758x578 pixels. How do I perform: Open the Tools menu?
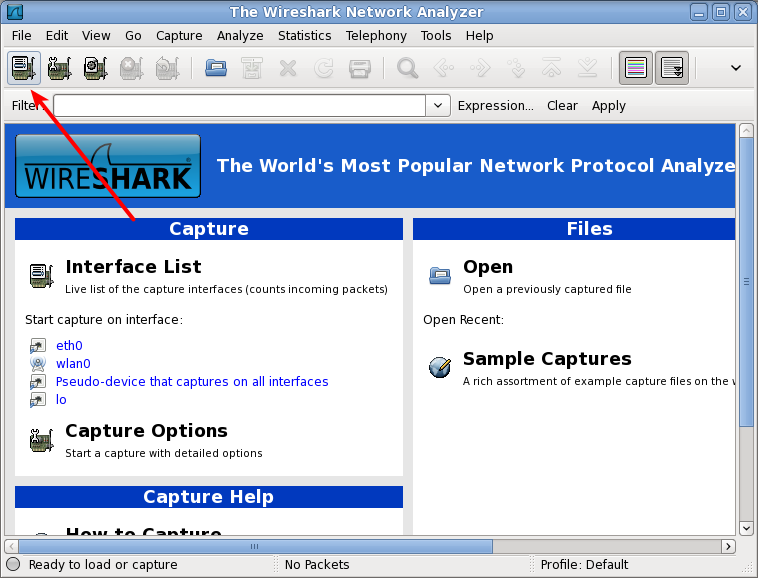(x=436, y=36)
